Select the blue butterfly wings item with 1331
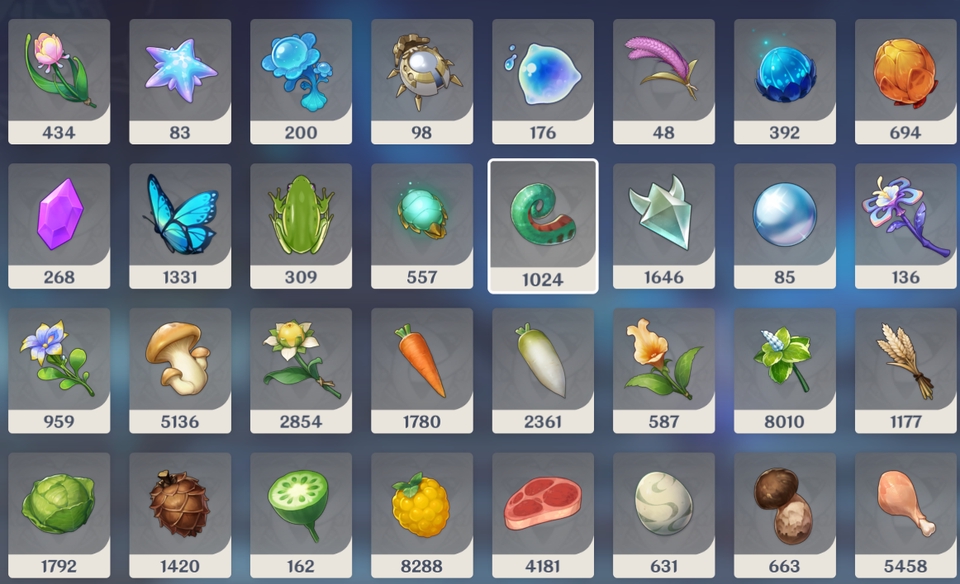Image resolution: width=960 pixels, height=584 pixels. pyautogui.click(x=180, y=226)
